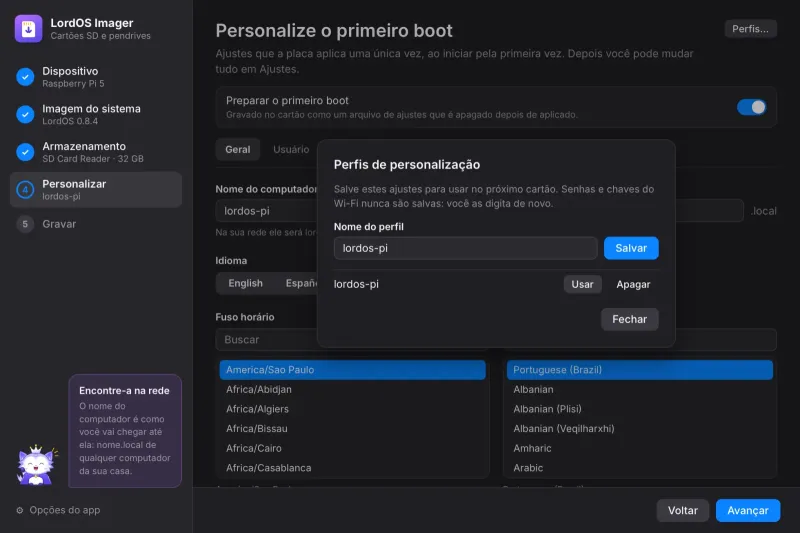The image size is (800, 533).
Task: Click the Armazenamento step checkmark icon
Action: click(x=25, y=152)
